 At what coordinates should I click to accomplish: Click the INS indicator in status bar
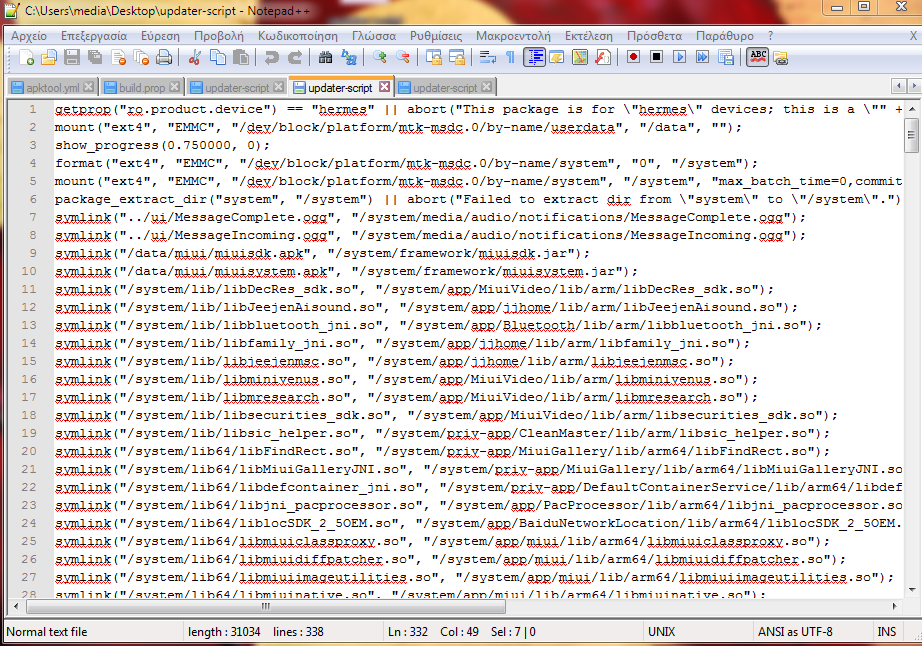pos(886,632)
